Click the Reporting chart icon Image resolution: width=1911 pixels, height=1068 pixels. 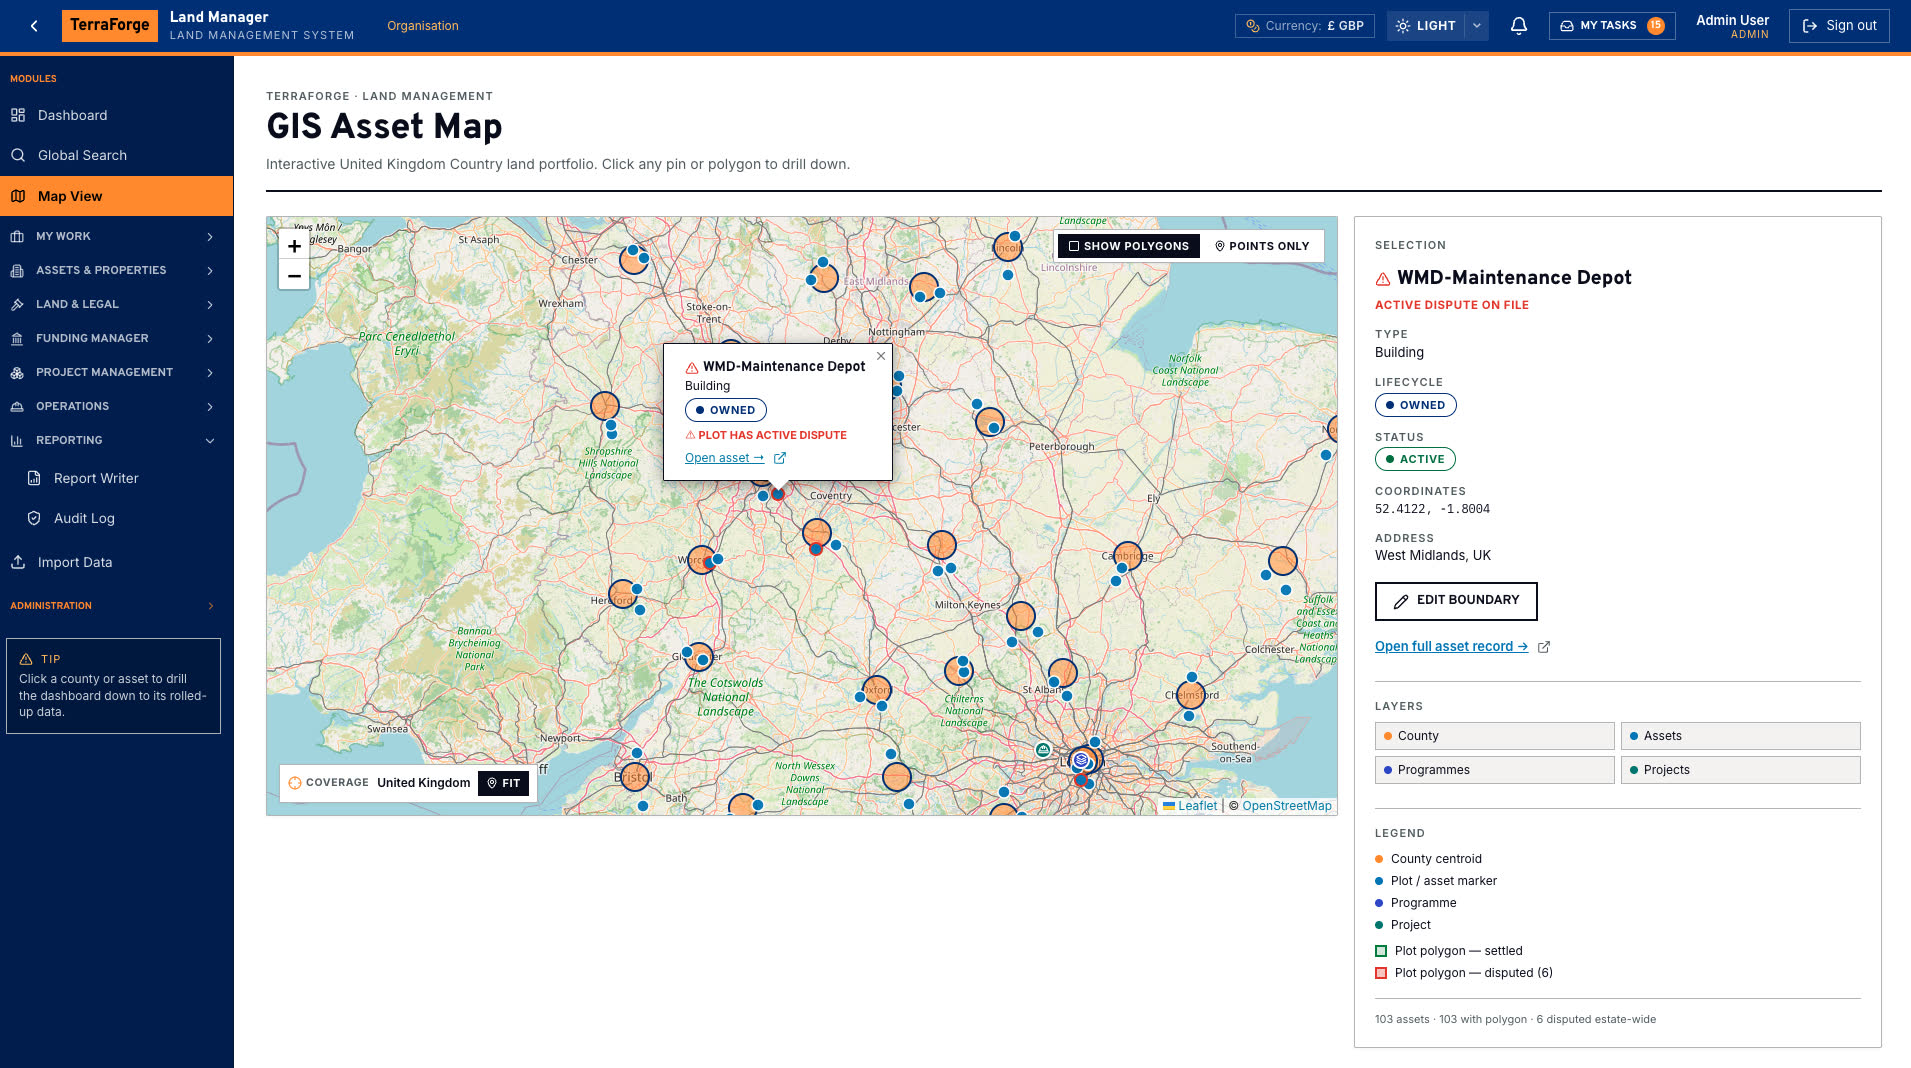point(17,440)
